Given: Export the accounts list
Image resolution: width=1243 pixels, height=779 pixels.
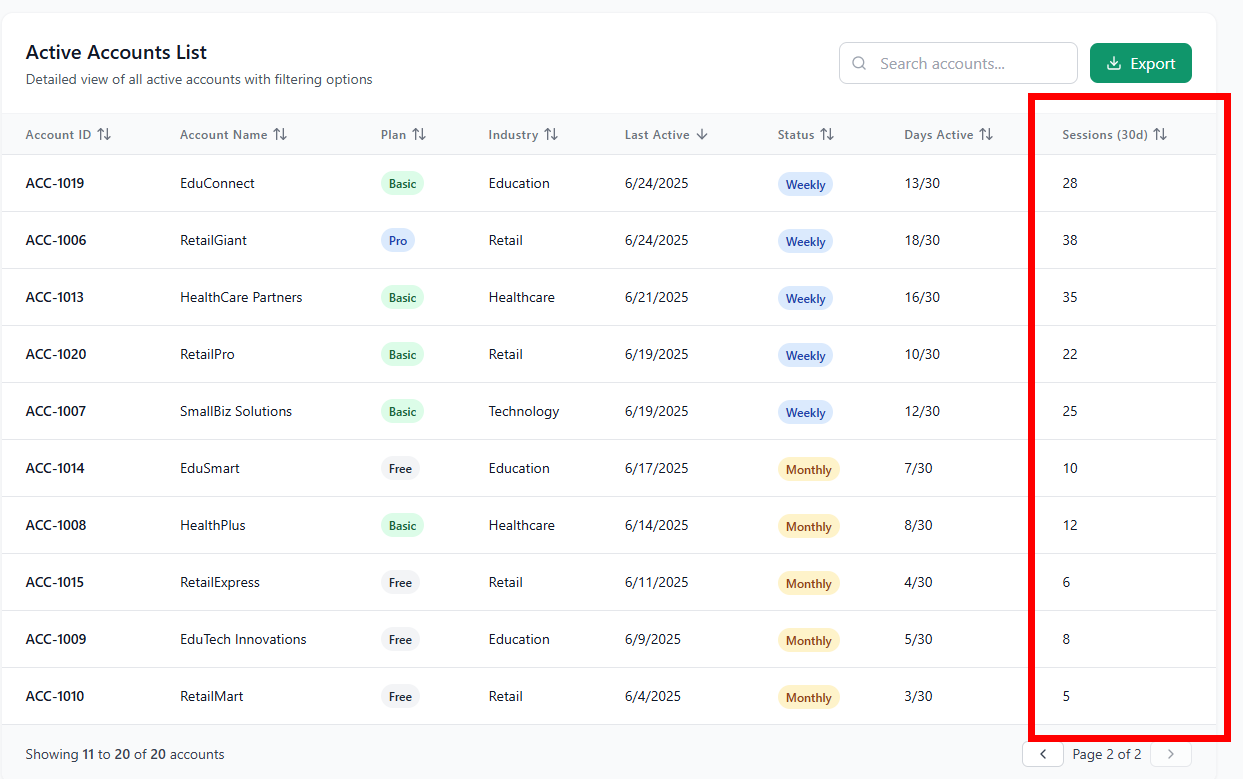Looking at the screenshot, I should 1141,63.
